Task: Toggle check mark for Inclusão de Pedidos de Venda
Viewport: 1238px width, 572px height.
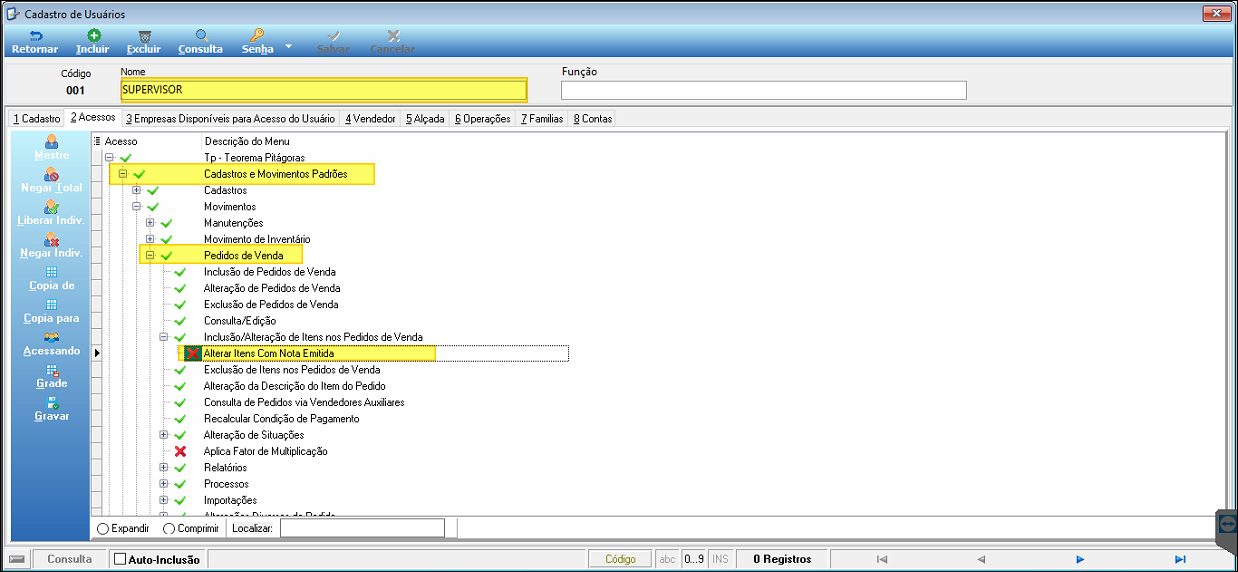Action: (180, 272)
